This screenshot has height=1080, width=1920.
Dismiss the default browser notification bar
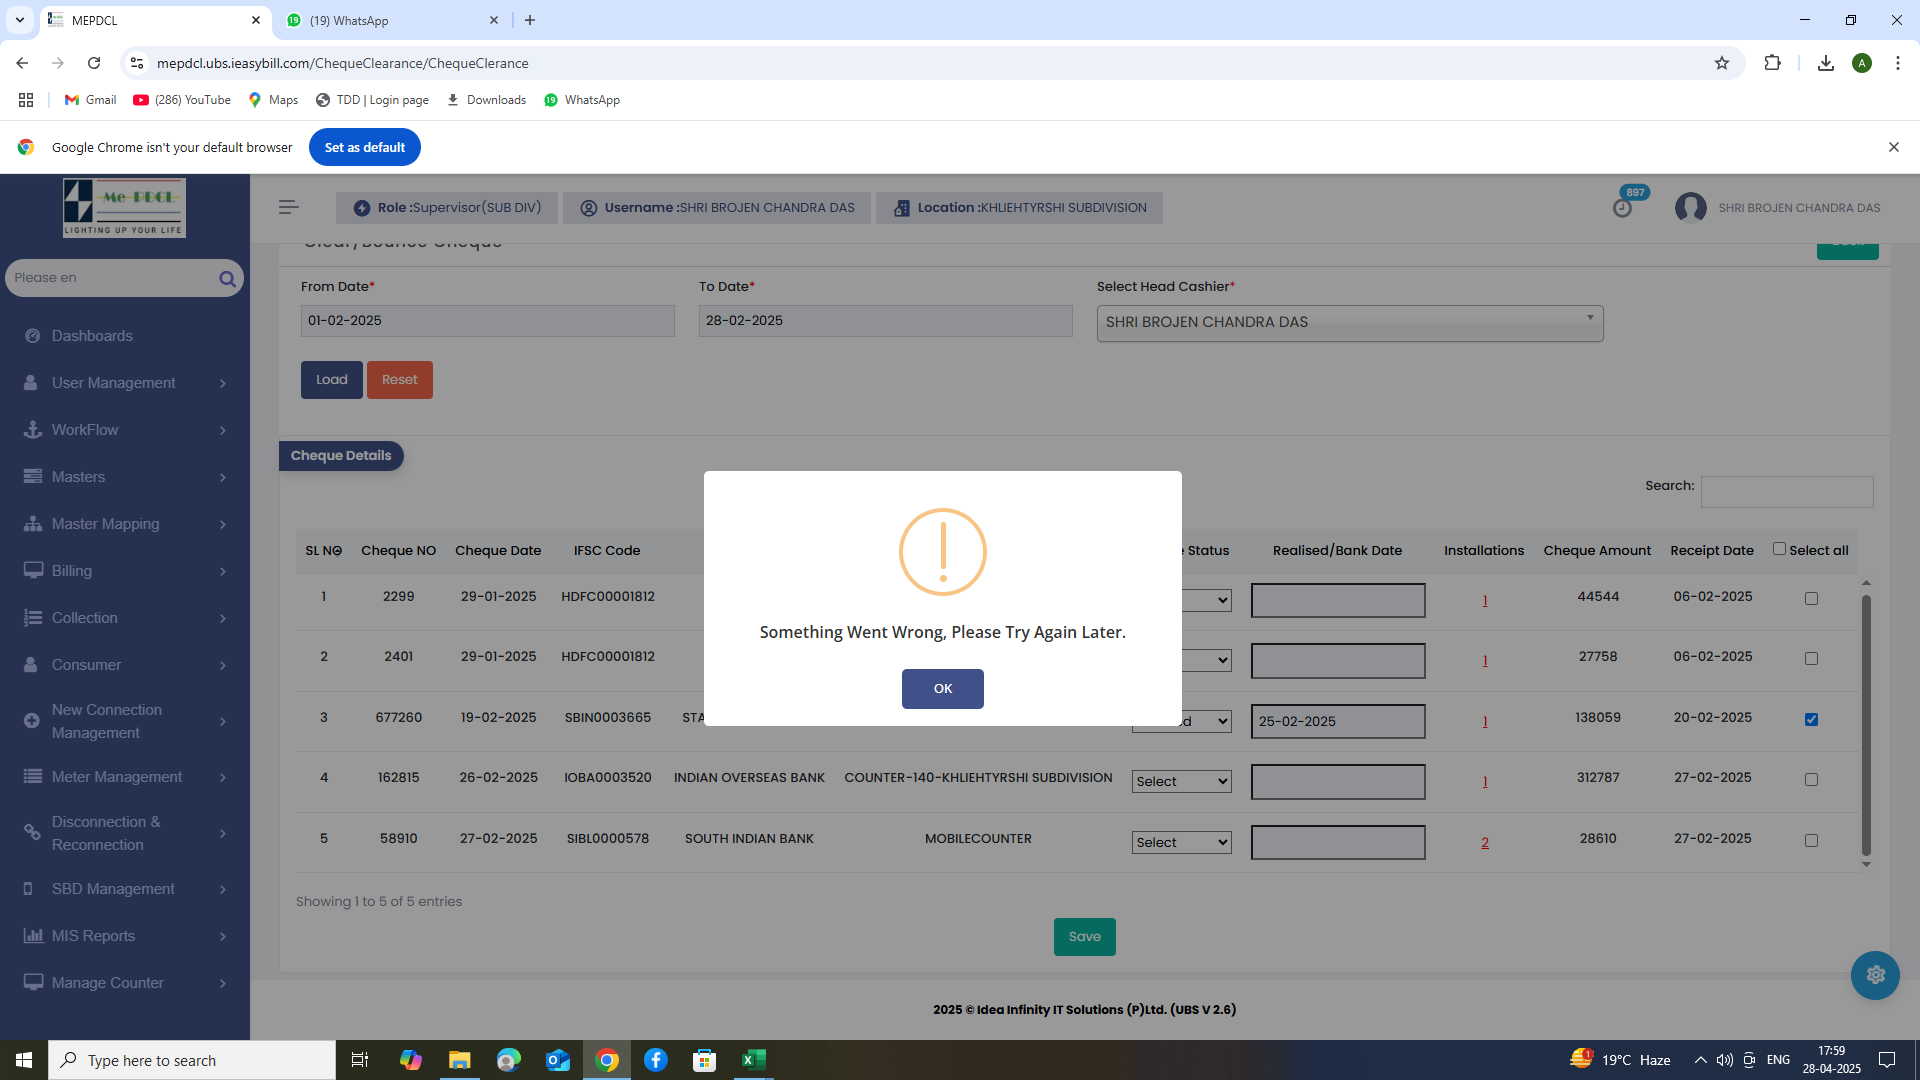click(x=1893, y=147)
